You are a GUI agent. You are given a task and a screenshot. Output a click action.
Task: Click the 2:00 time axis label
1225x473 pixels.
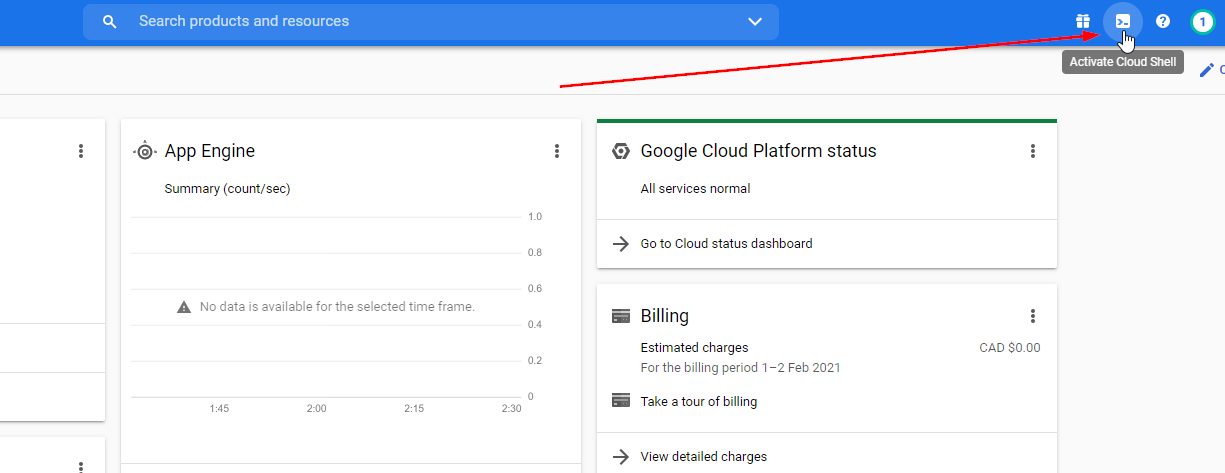click(317, 409)
